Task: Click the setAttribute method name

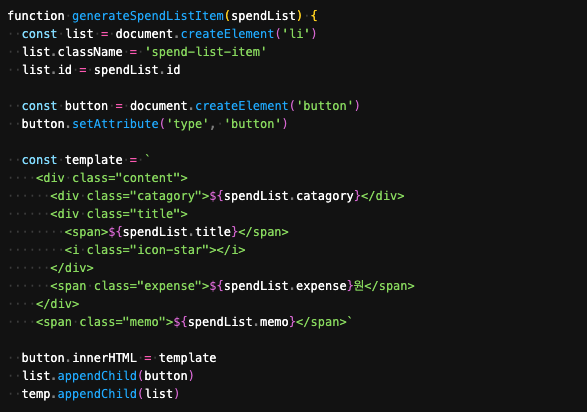Action: [x=115, y=124]
